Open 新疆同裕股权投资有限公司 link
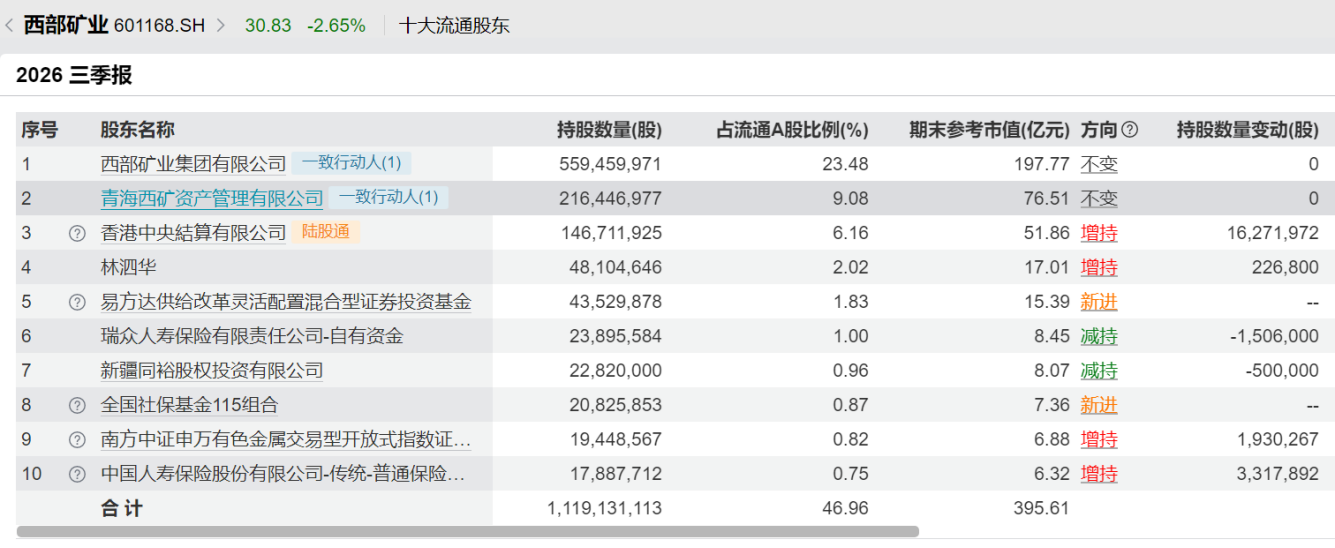Screen dimensions: 1335x548 click(212, 371)
